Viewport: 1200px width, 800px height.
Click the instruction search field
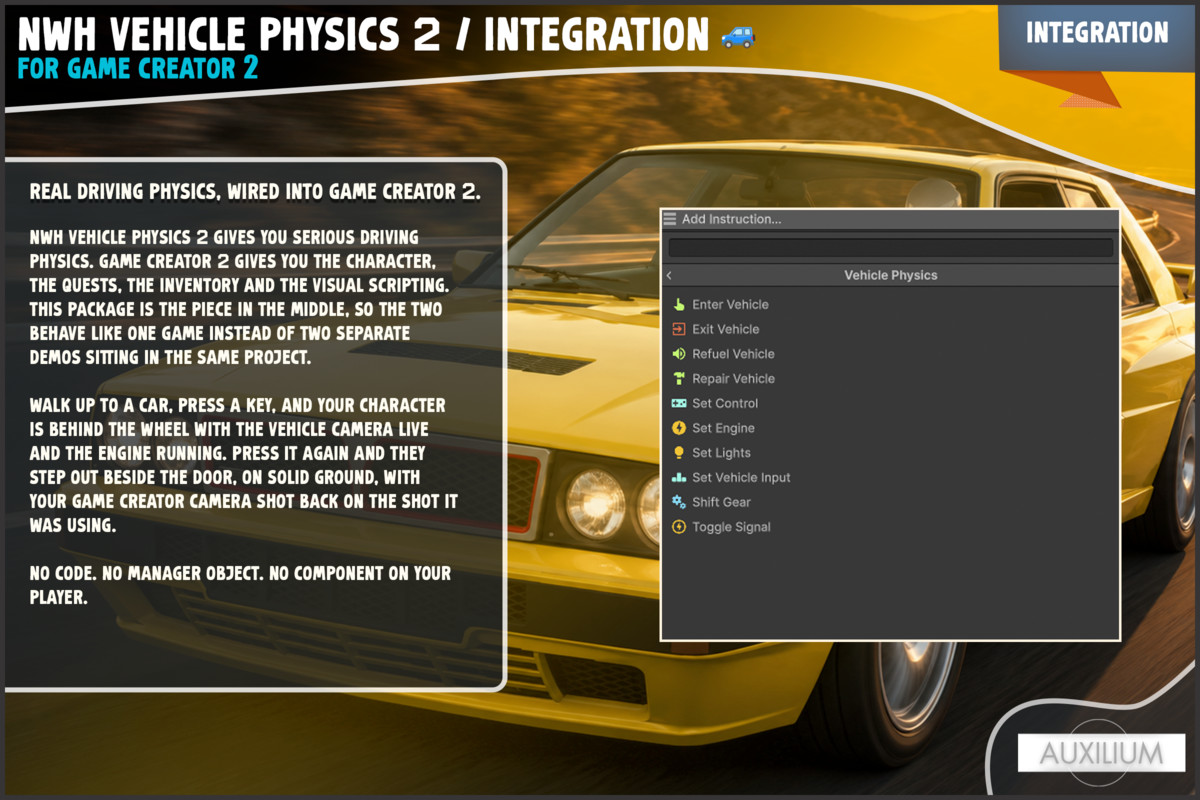[890, 247]
